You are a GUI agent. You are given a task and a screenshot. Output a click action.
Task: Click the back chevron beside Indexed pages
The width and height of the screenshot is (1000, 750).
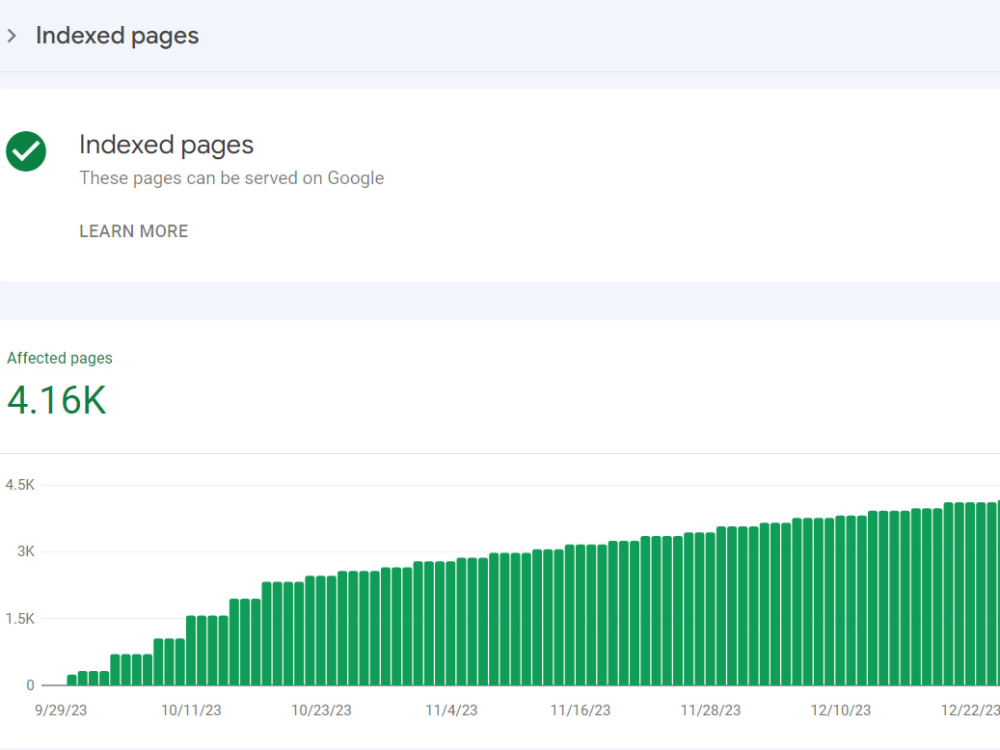tap(11, 35)
